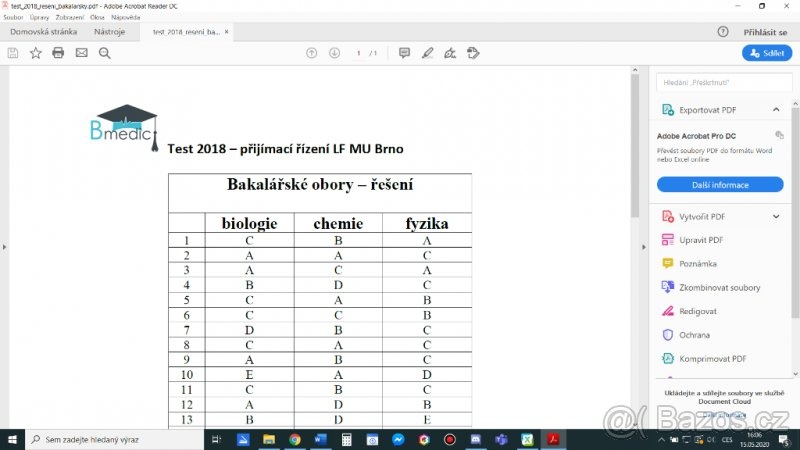Viewport: 800px width, 450px height.
Task: Click the page number field
Action: [x=359, y=53]
